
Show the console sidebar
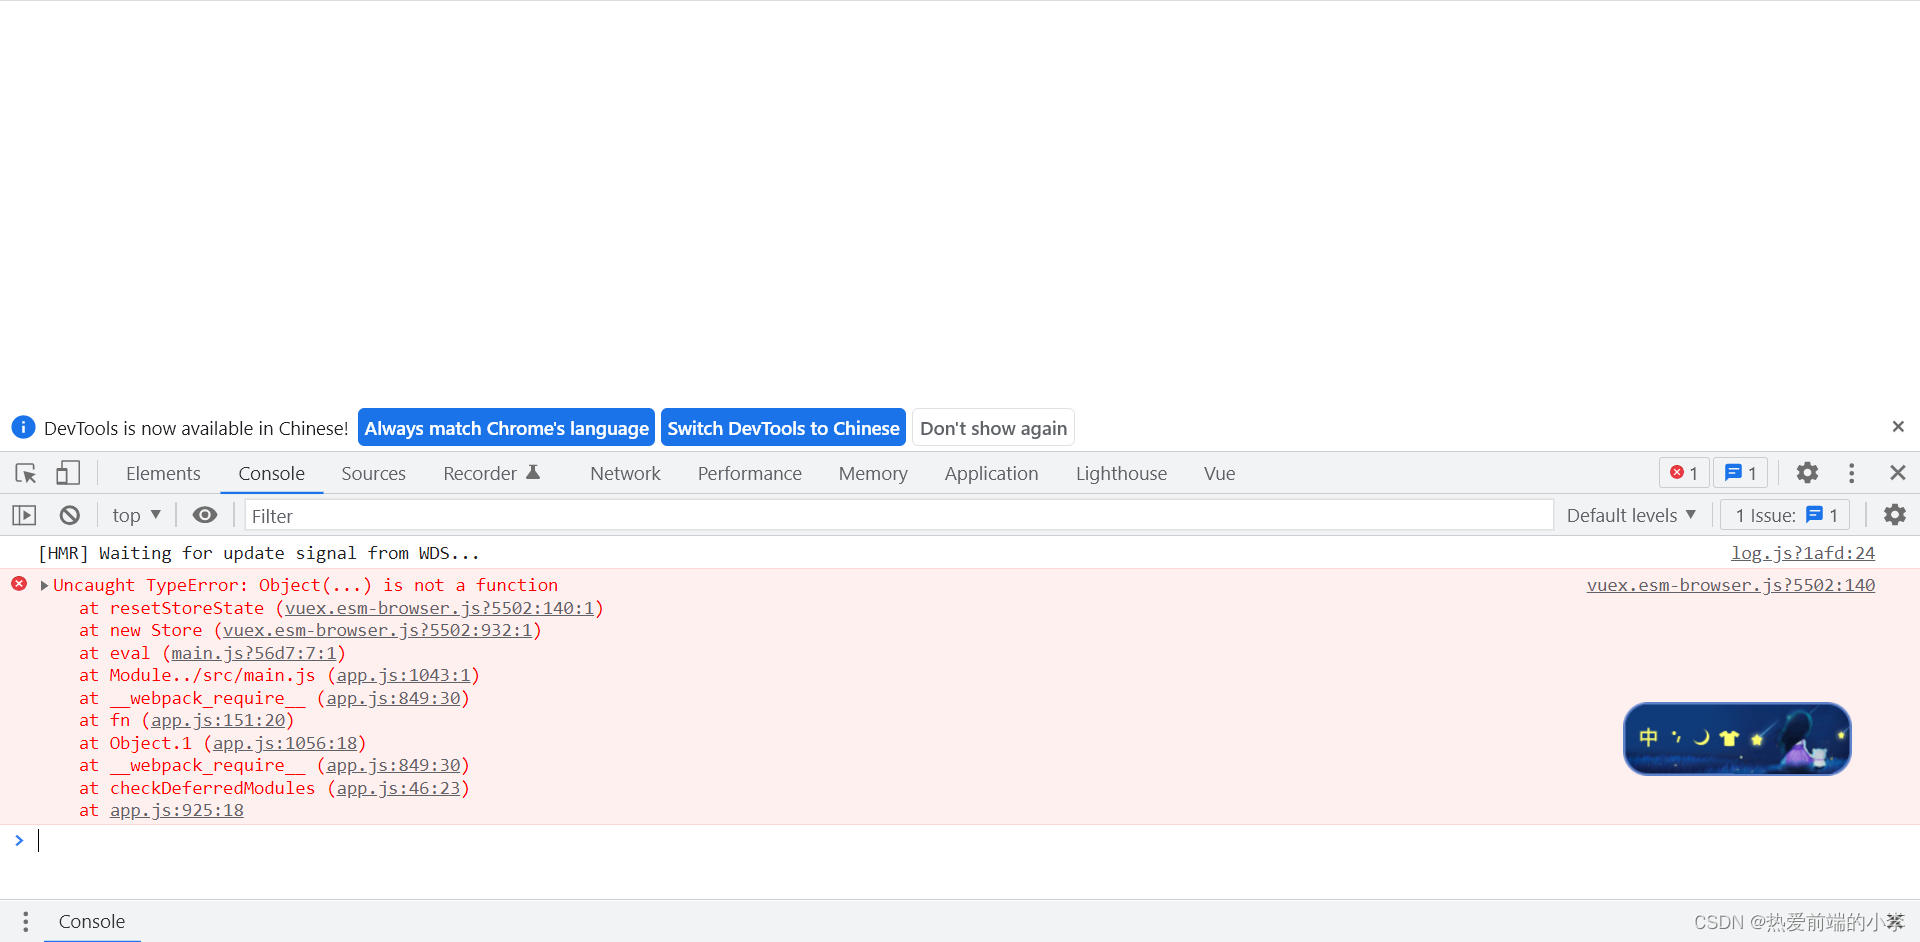(24, 514)
